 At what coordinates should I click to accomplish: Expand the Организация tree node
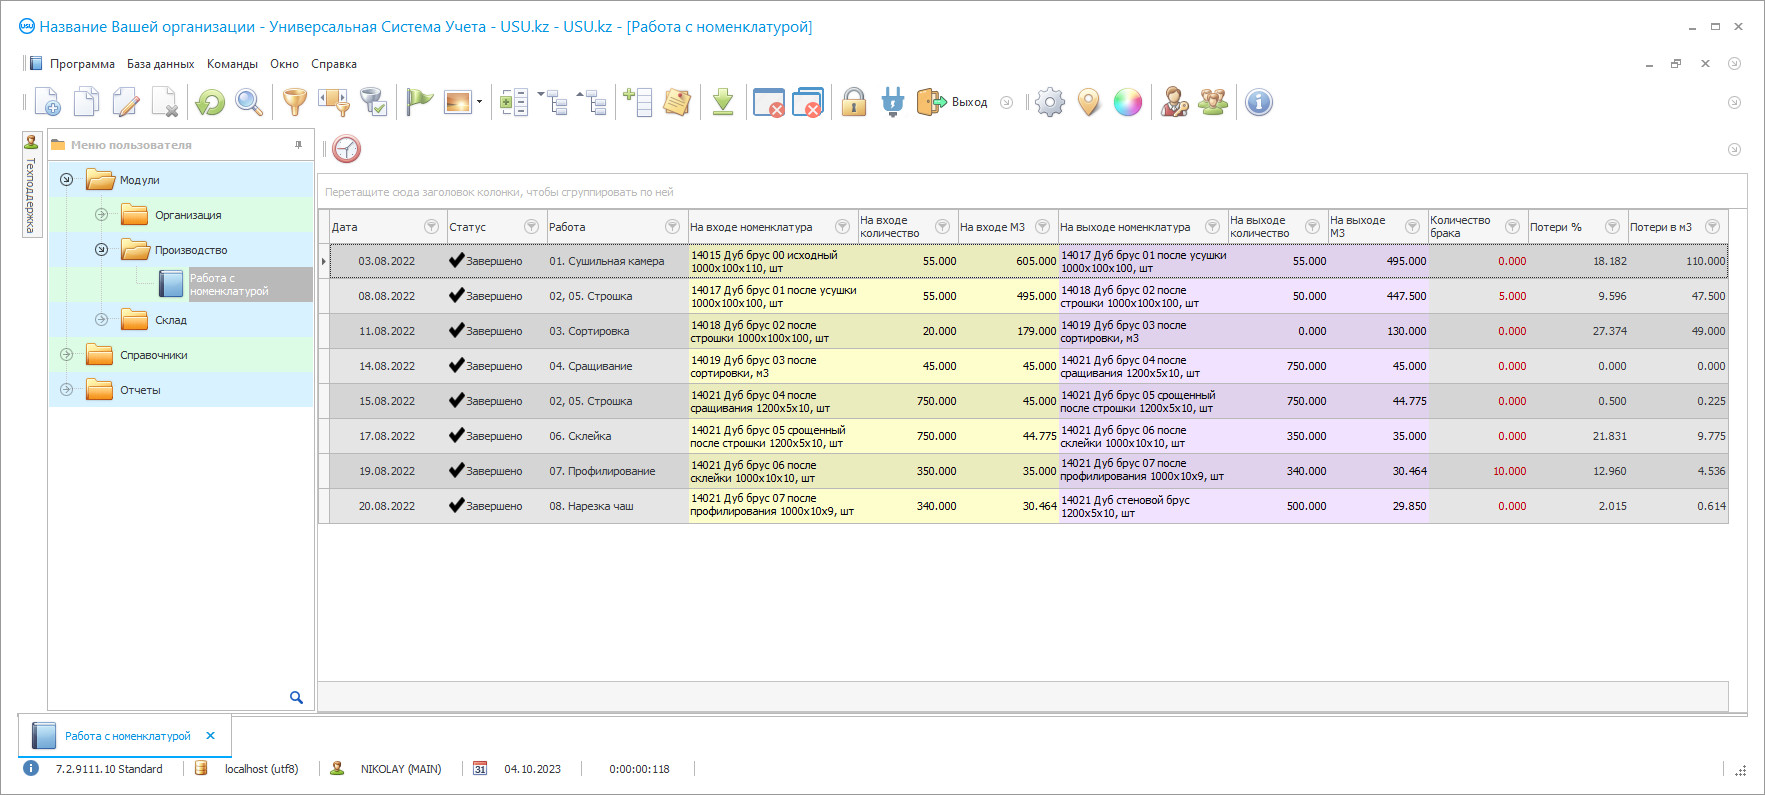coord(101,215)
